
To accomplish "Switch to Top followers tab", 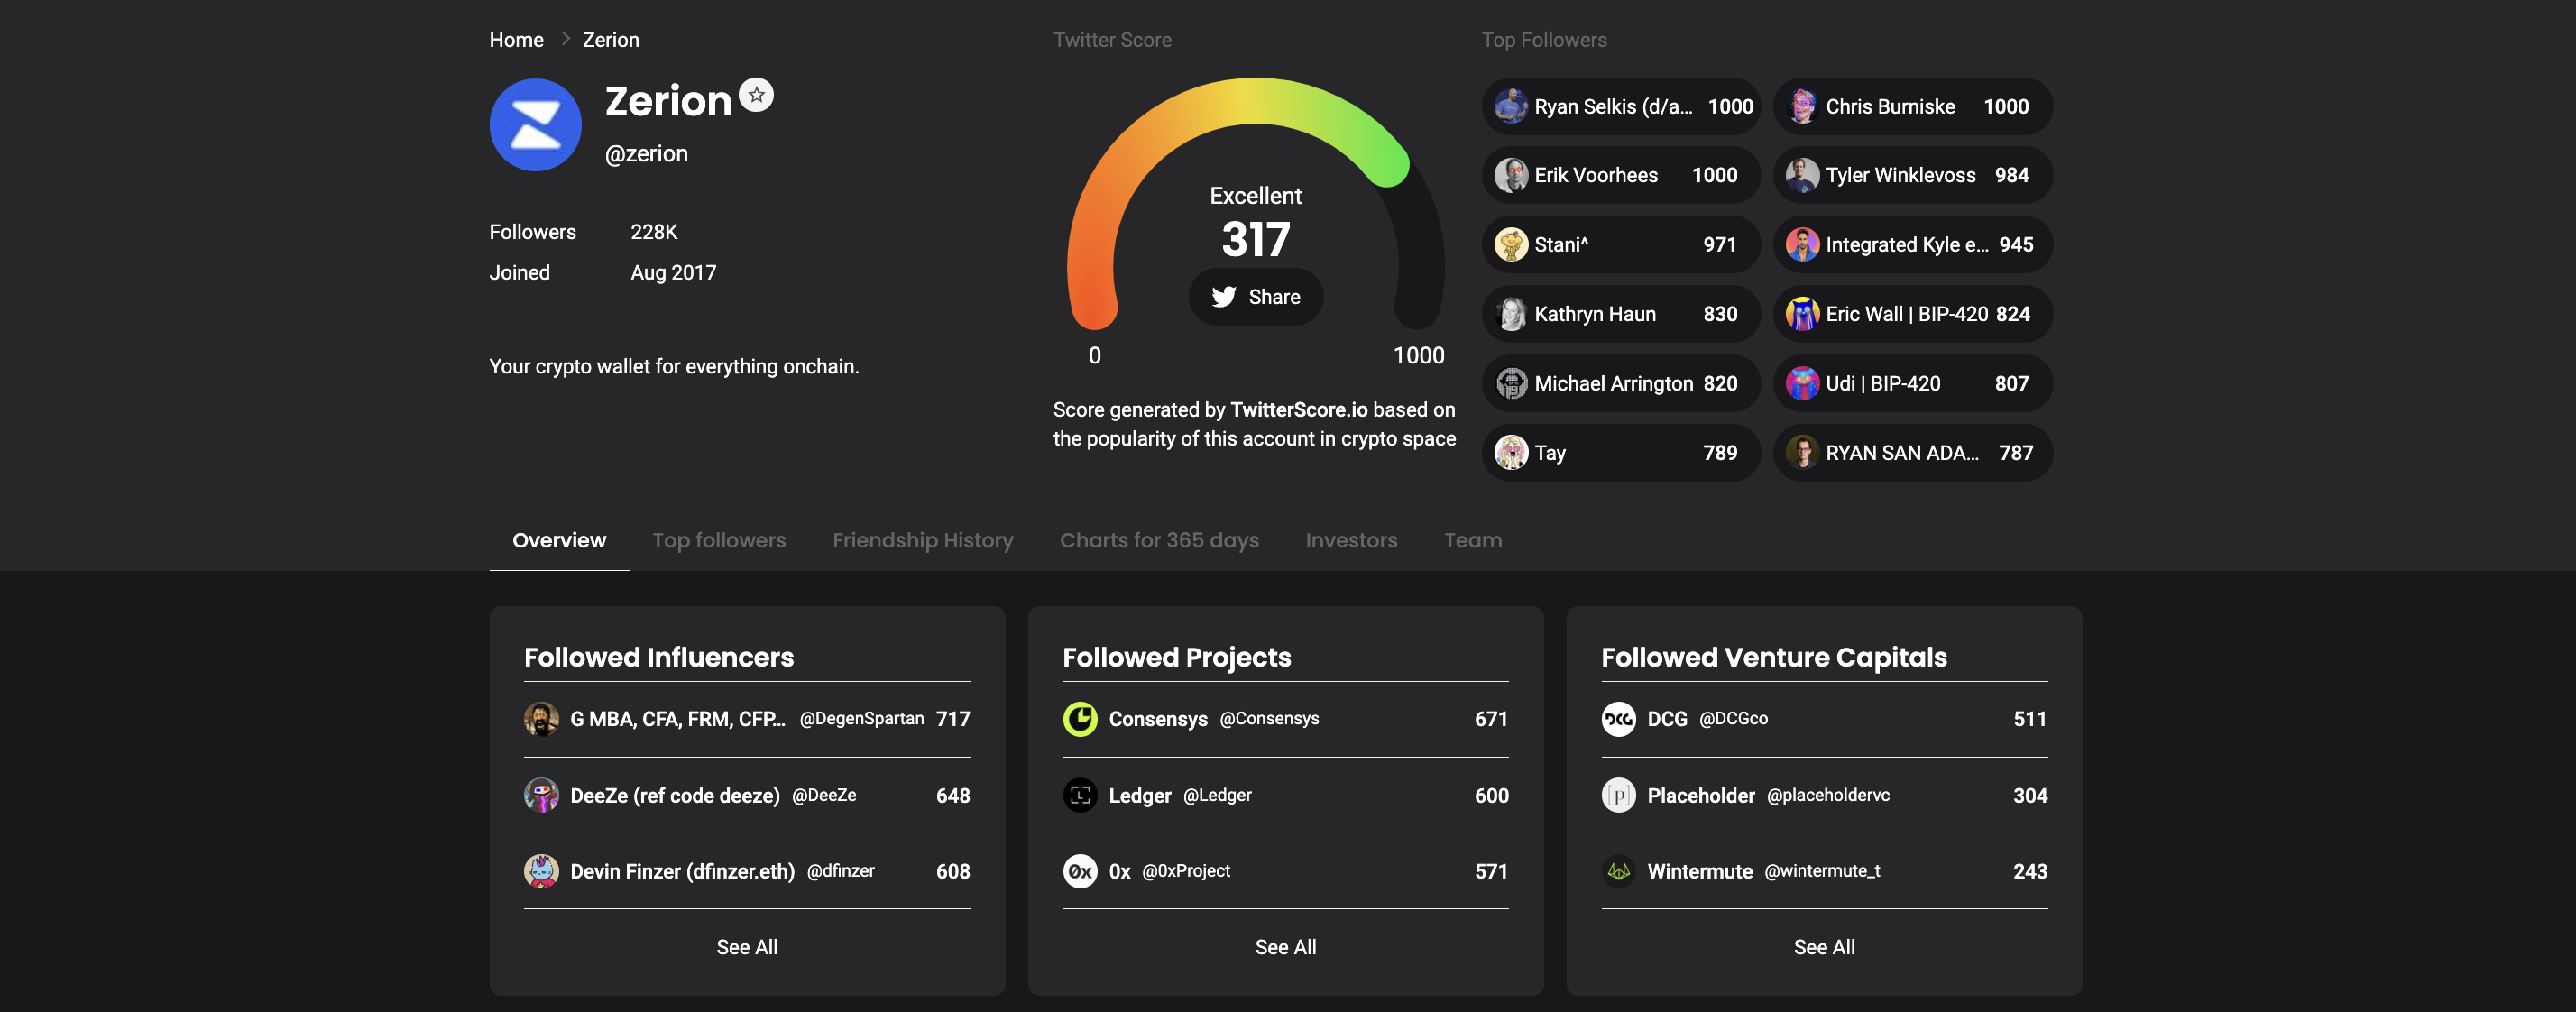I will coord(719,540).
